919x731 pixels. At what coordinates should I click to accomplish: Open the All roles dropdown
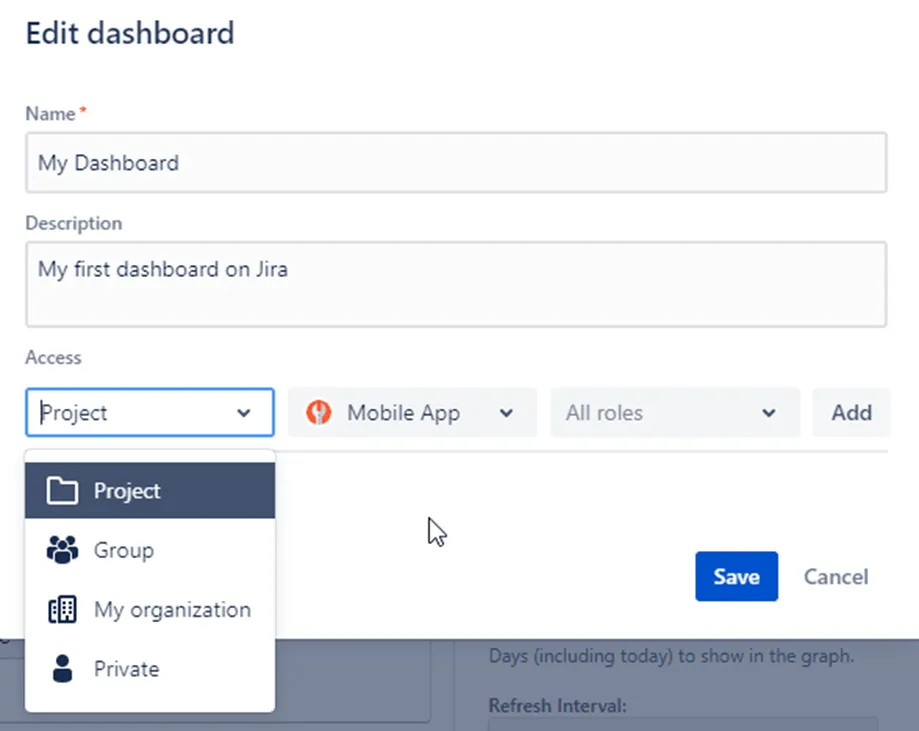point(675,413)
